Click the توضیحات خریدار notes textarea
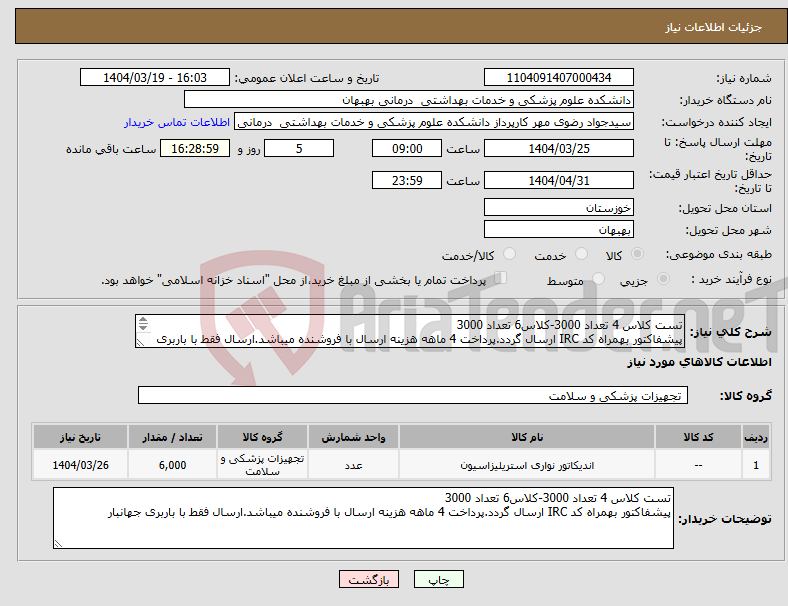 point(363,518)
